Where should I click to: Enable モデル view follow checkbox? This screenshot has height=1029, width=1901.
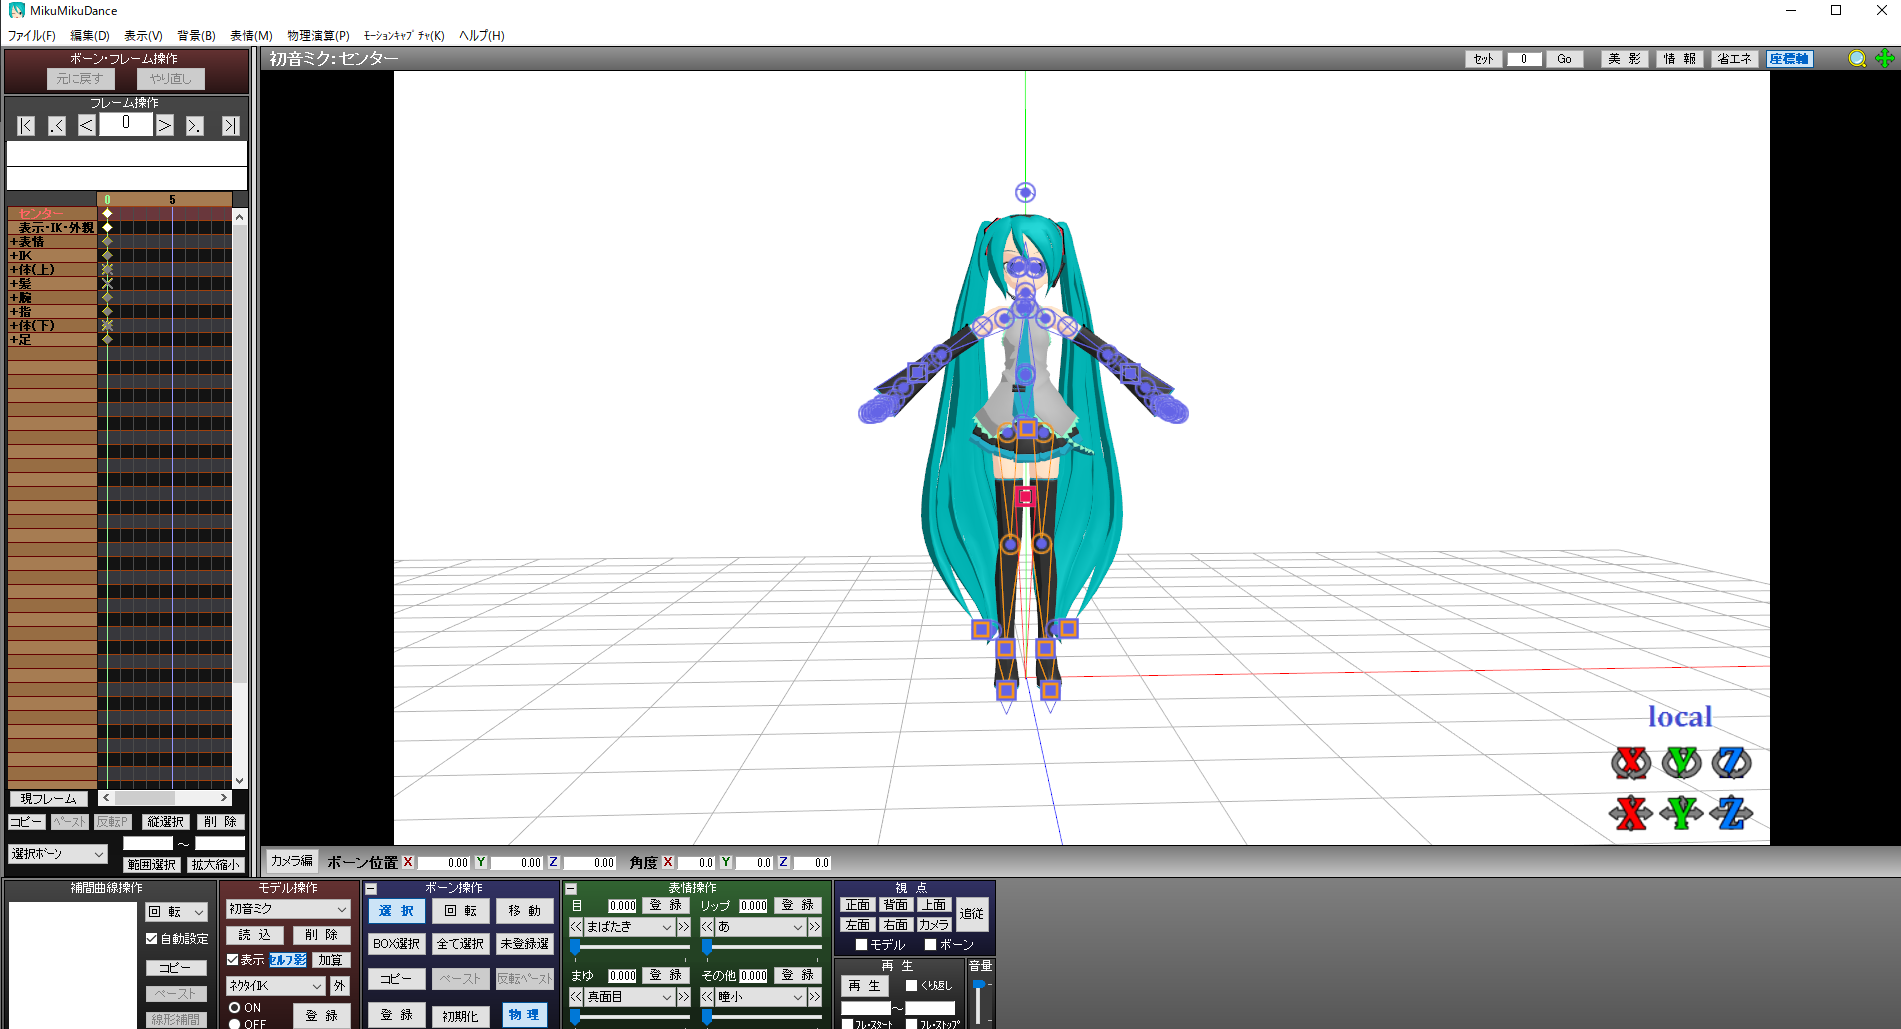point(861,945)
